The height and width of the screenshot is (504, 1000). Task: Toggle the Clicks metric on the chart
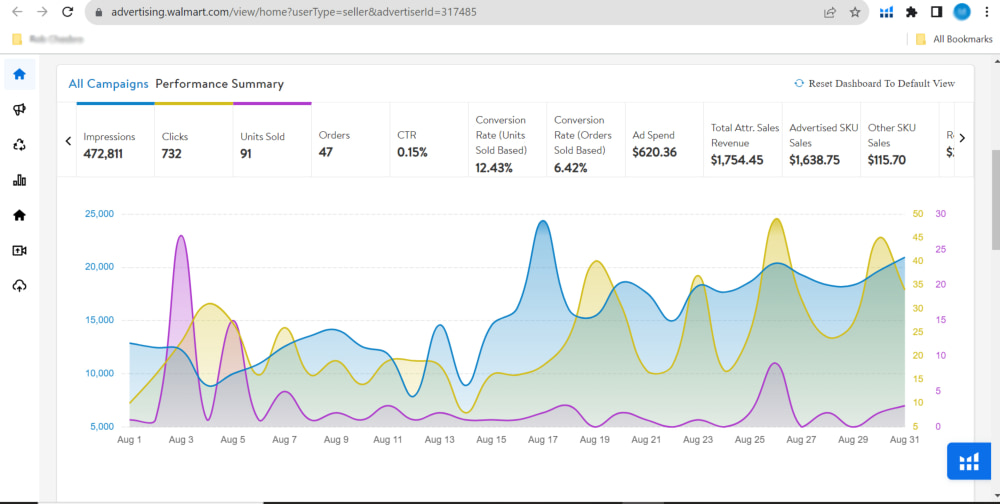coord(193,144)
